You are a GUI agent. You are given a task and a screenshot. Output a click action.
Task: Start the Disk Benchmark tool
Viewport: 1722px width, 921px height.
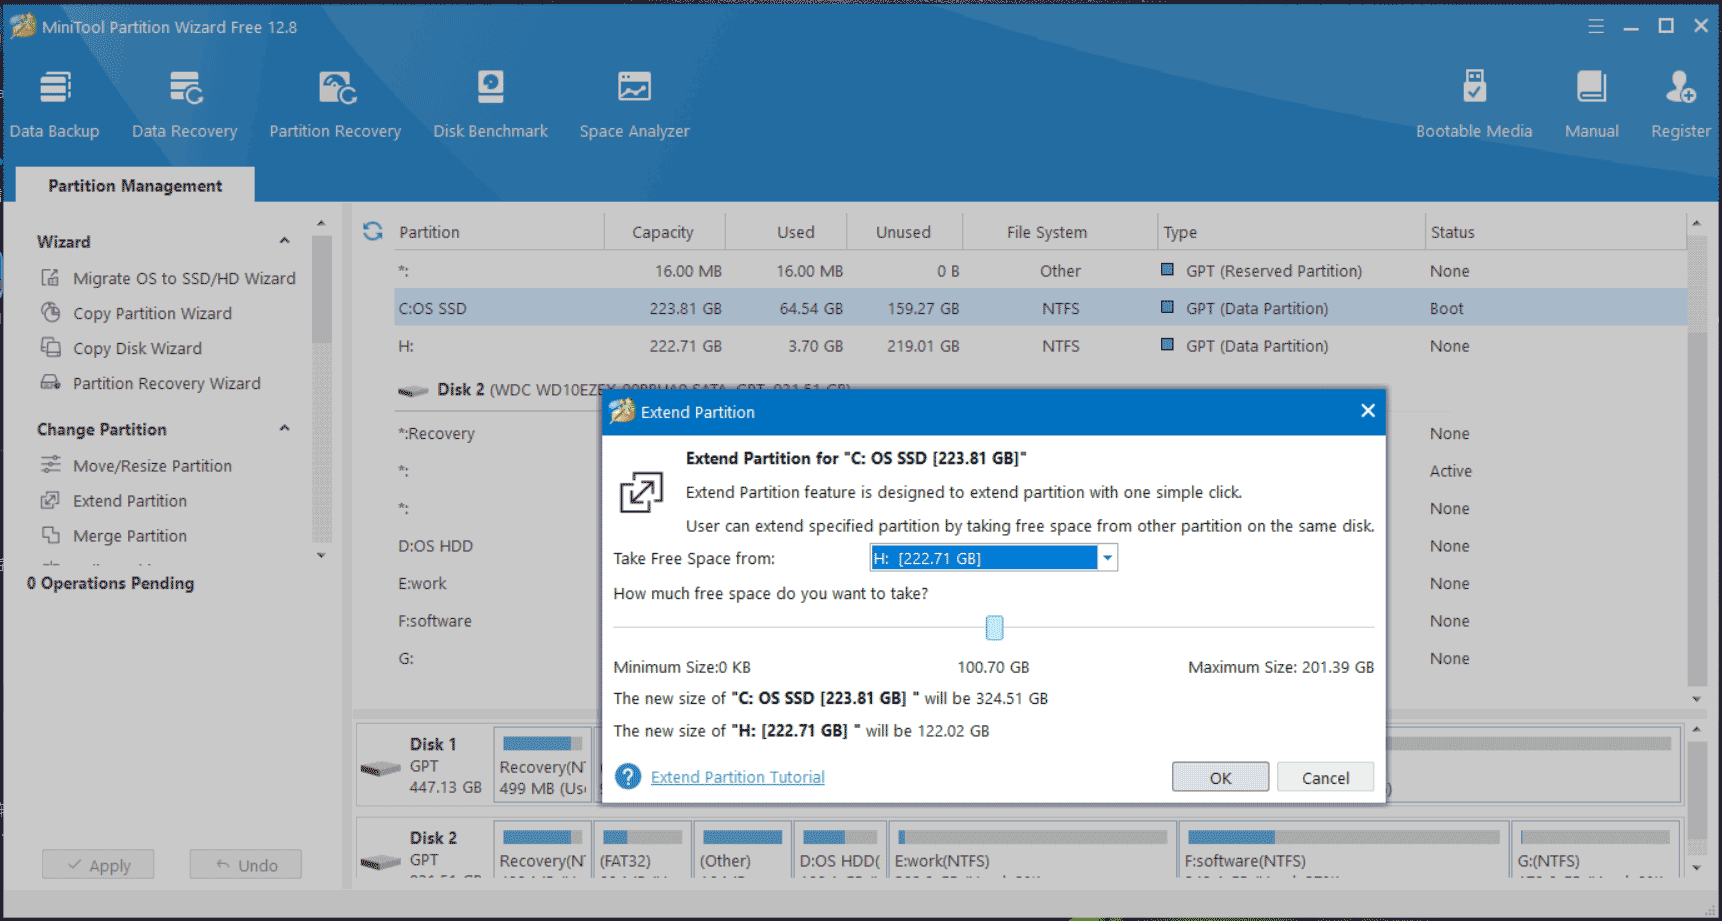[490, 105]
